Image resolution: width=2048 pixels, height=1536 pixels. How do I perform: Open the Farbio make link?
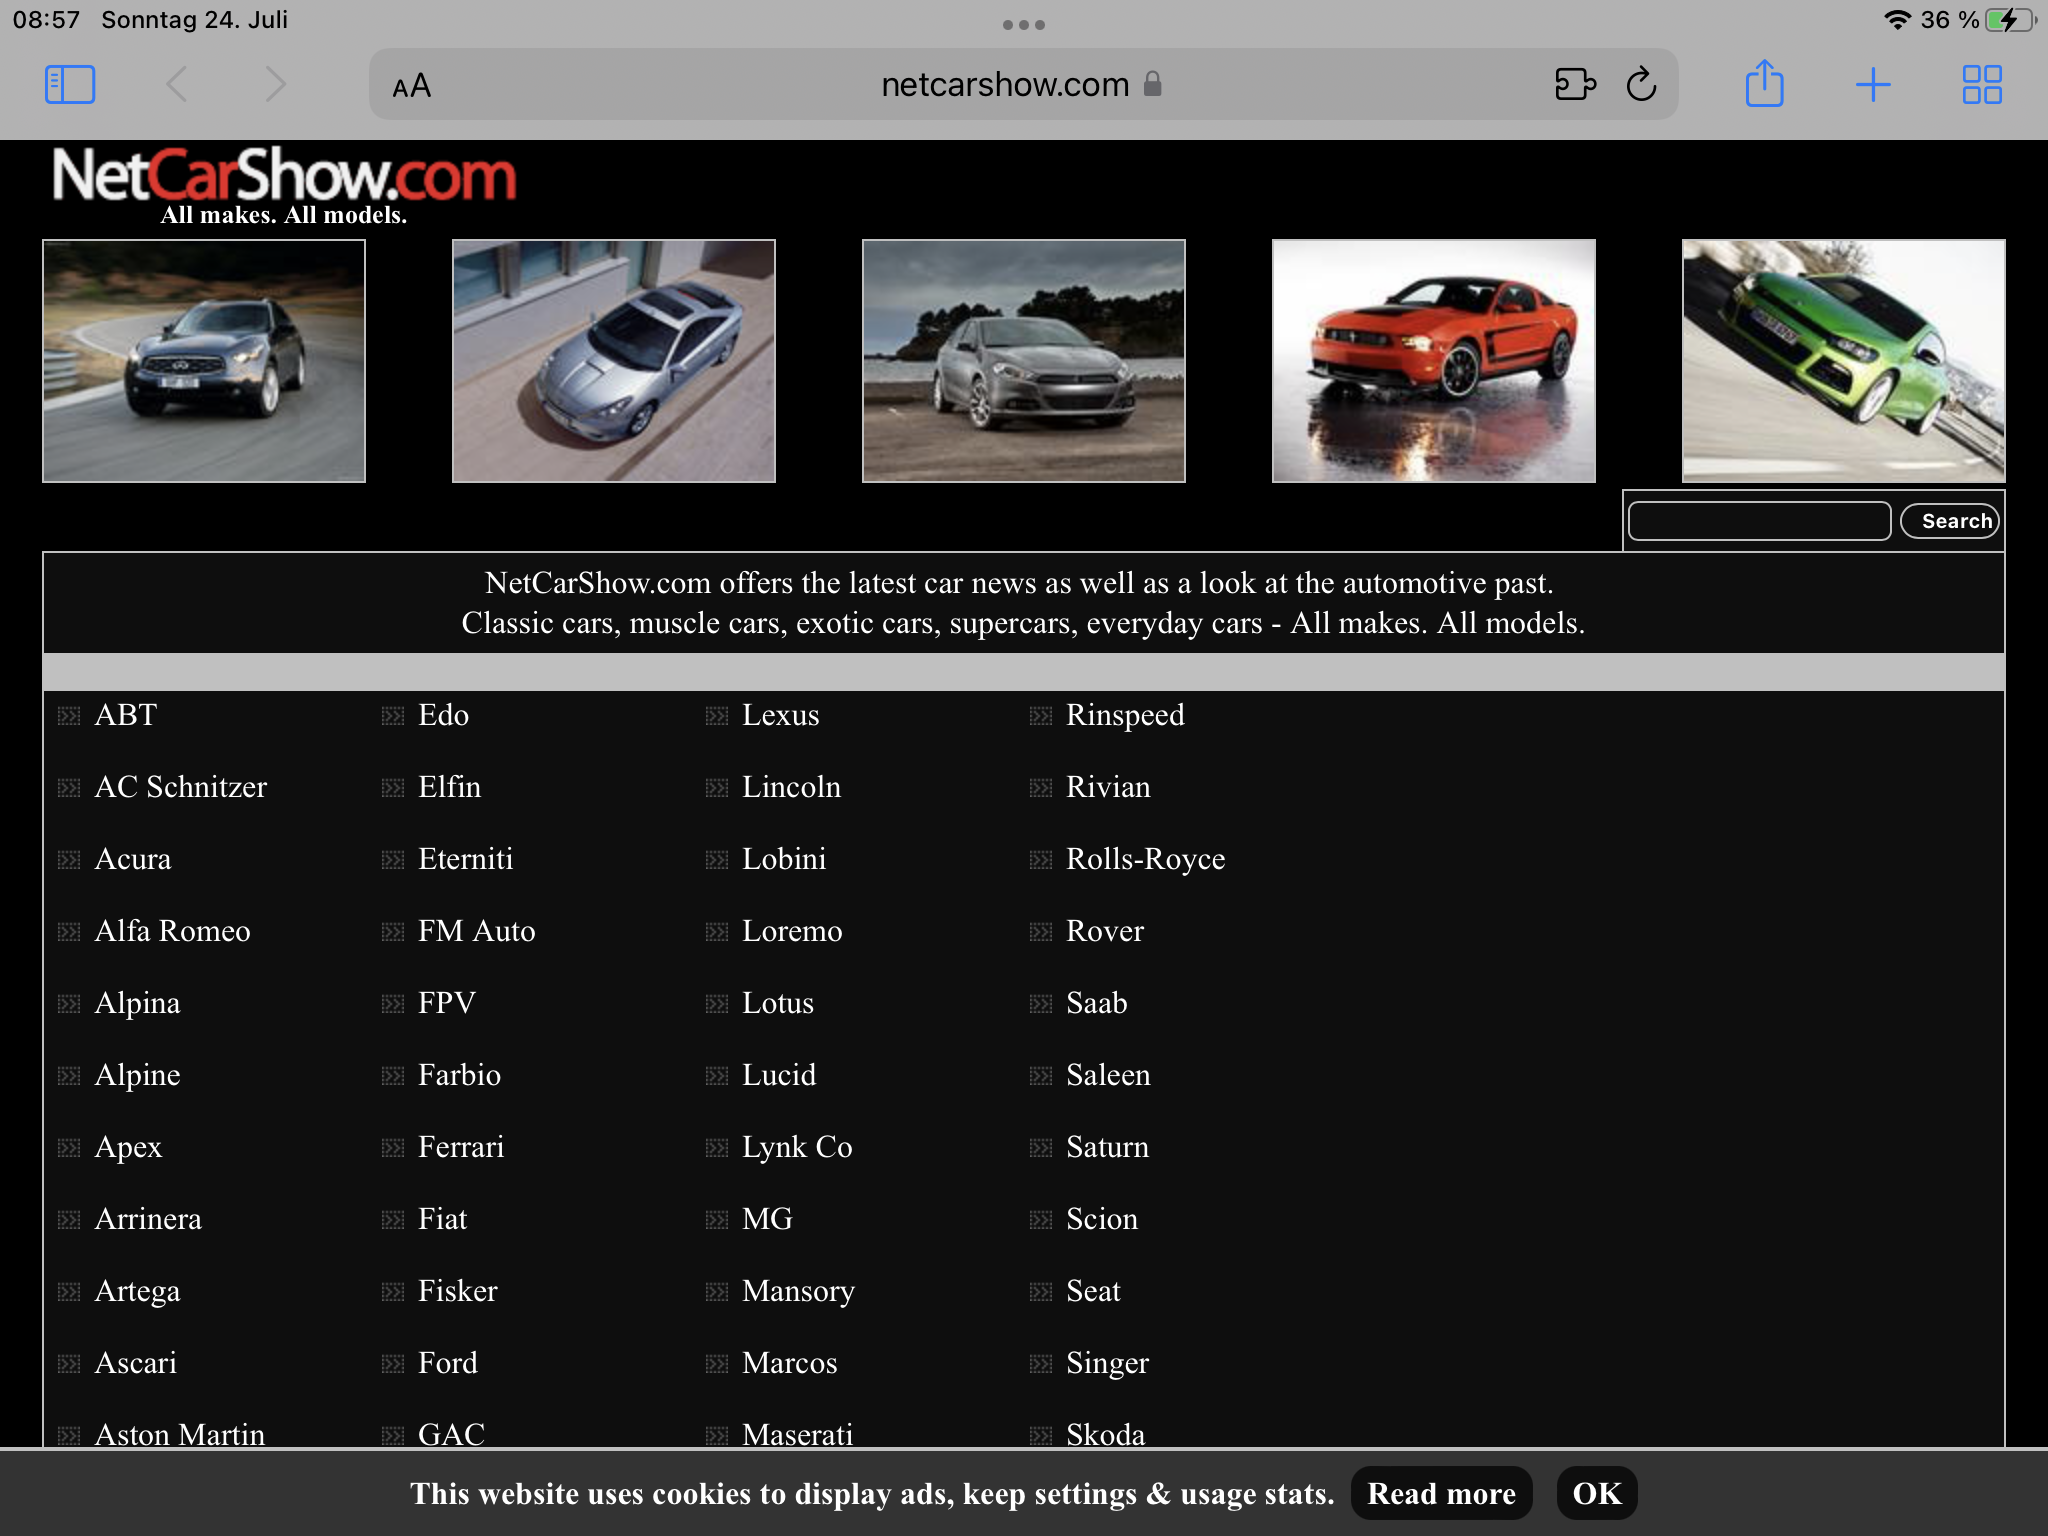tap(459, 1075)
